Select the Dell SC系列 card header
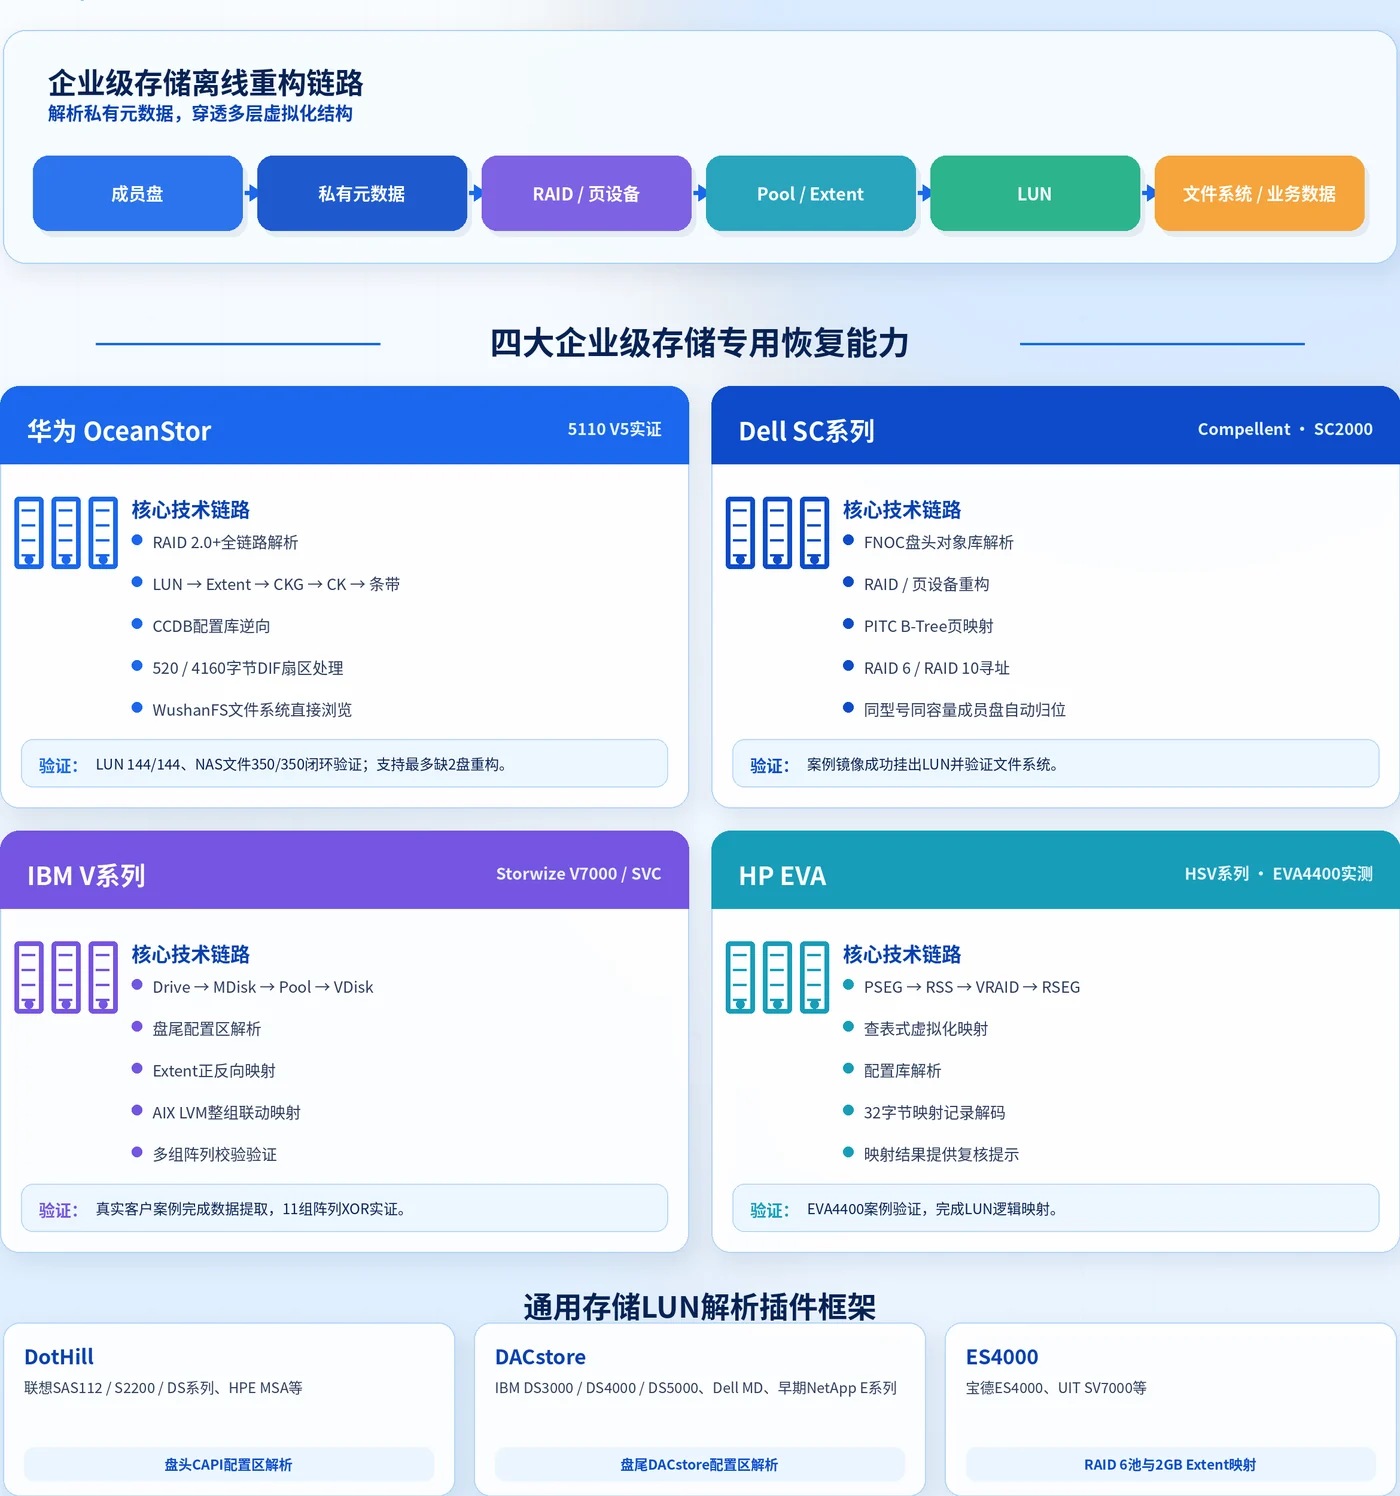Screen dimensions: 1400x1496 (1055, 426)
